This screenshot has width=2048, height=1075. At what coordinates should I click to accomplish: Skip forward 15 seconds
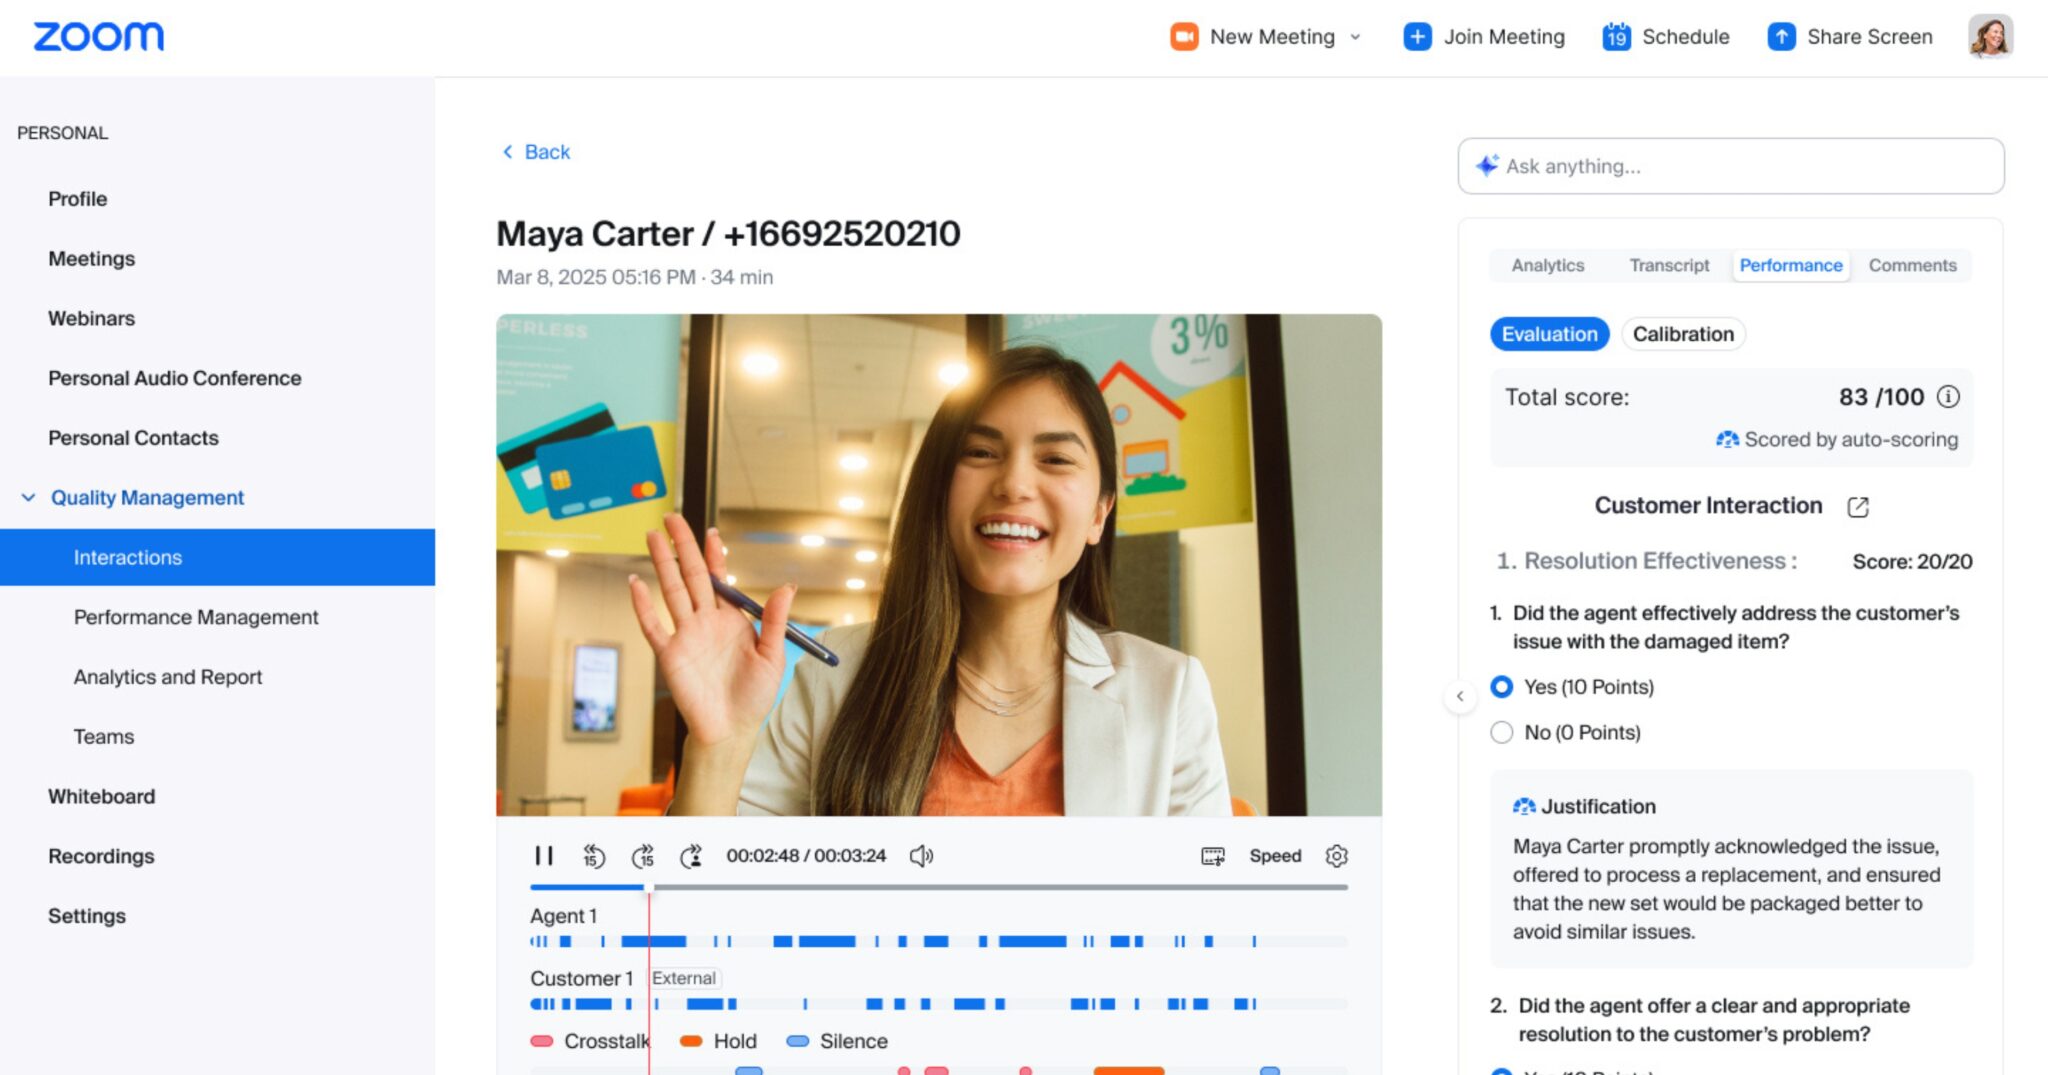click(643, 856)
